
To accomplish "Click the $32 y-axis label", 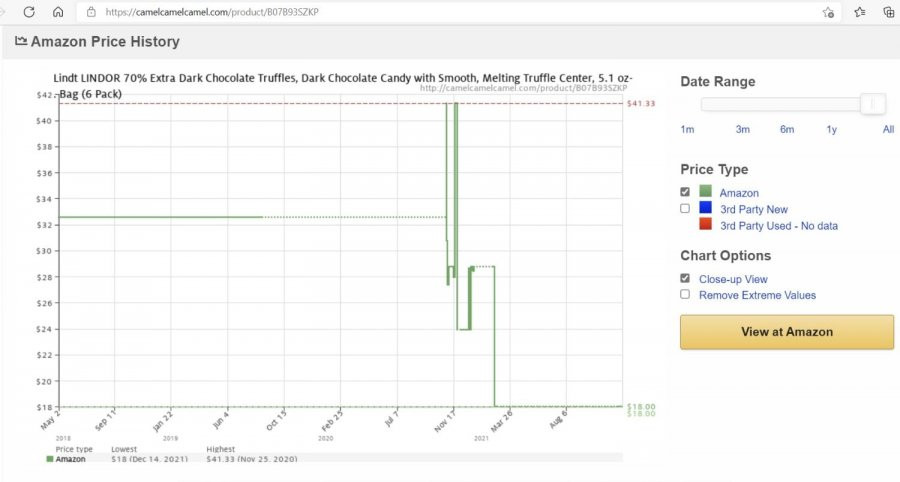I will coord(44,225).
